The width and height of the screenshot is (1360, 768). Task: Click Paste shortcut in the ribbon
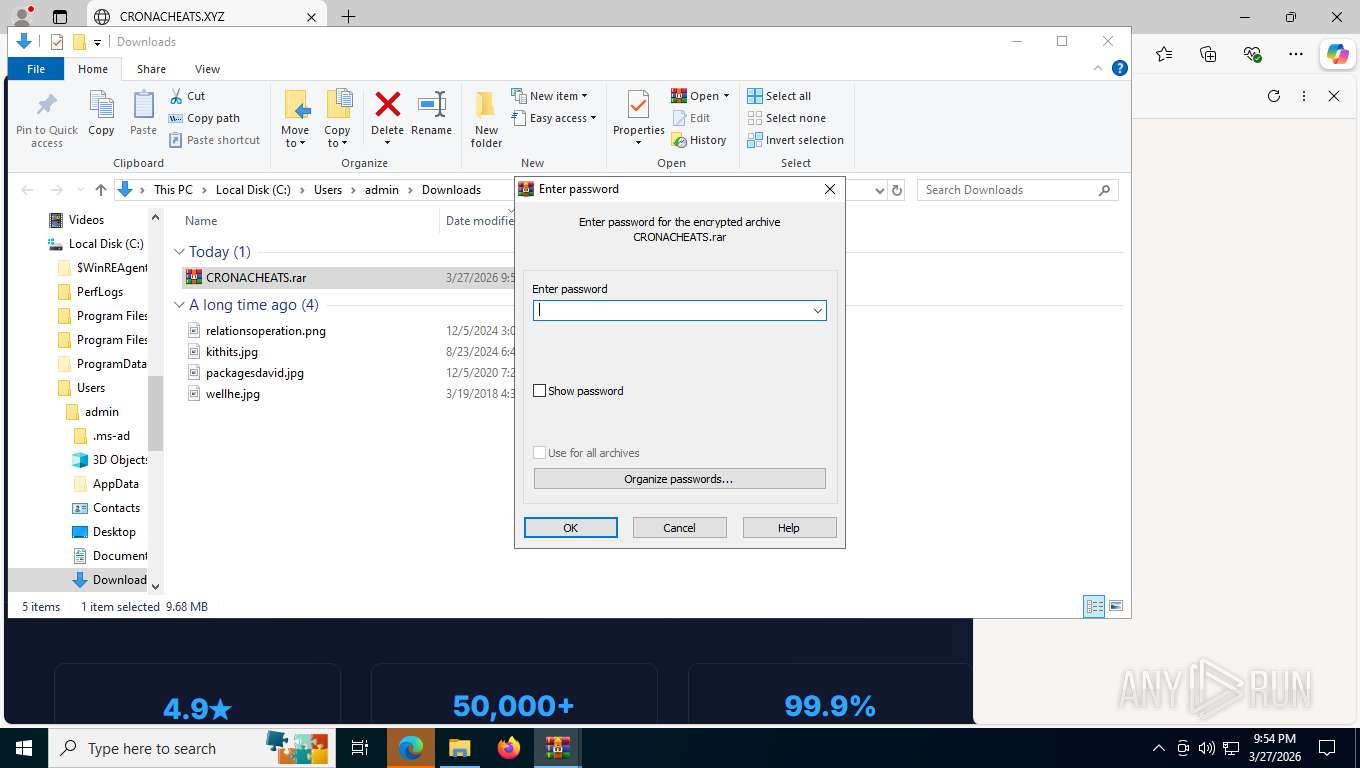(x=214, y=140)
